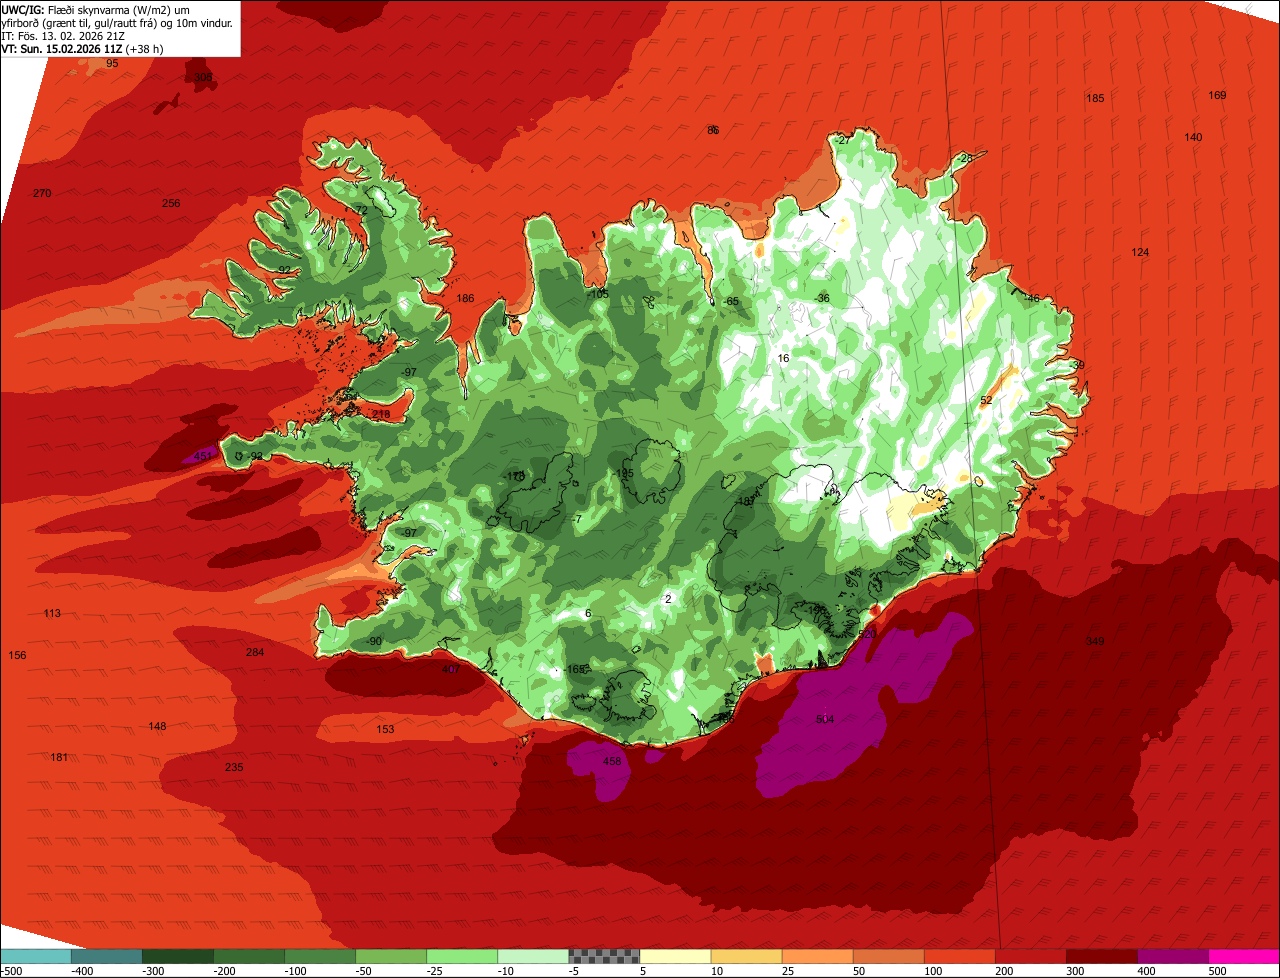Screen dimensions: 1280x978
Task: Click the '95' value near the title box
Action: pos(112,63)
